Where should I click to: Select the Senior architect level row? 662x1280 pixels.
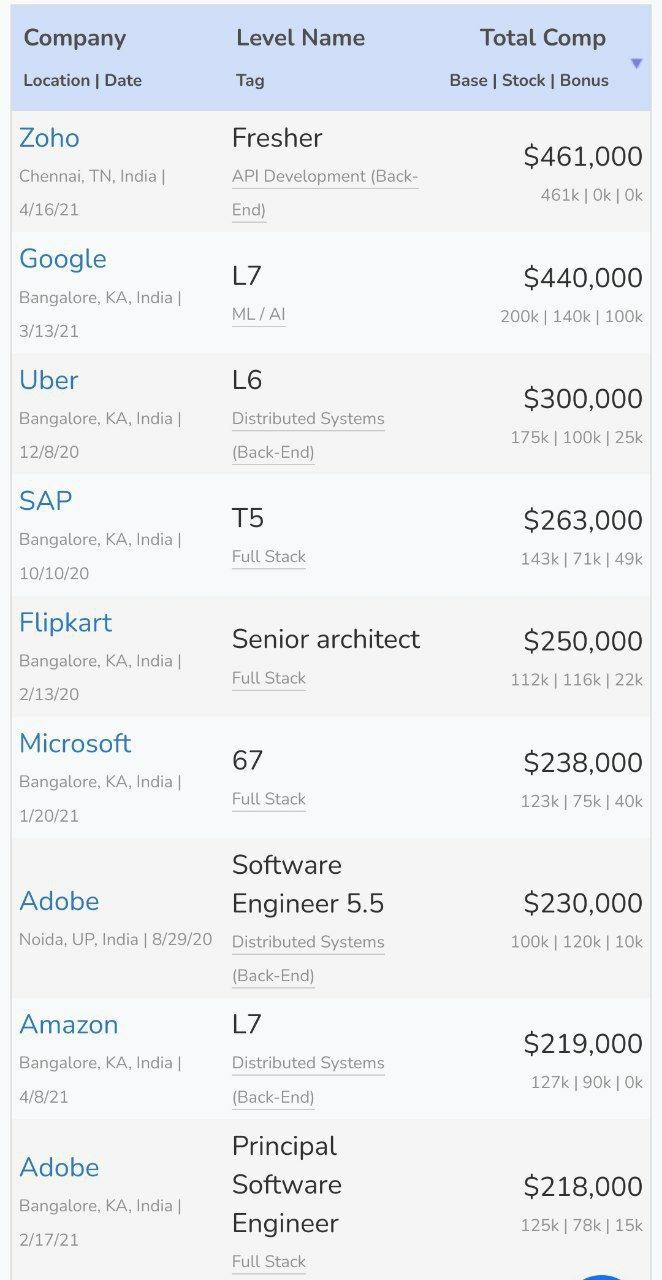click(x=331, y=656)
